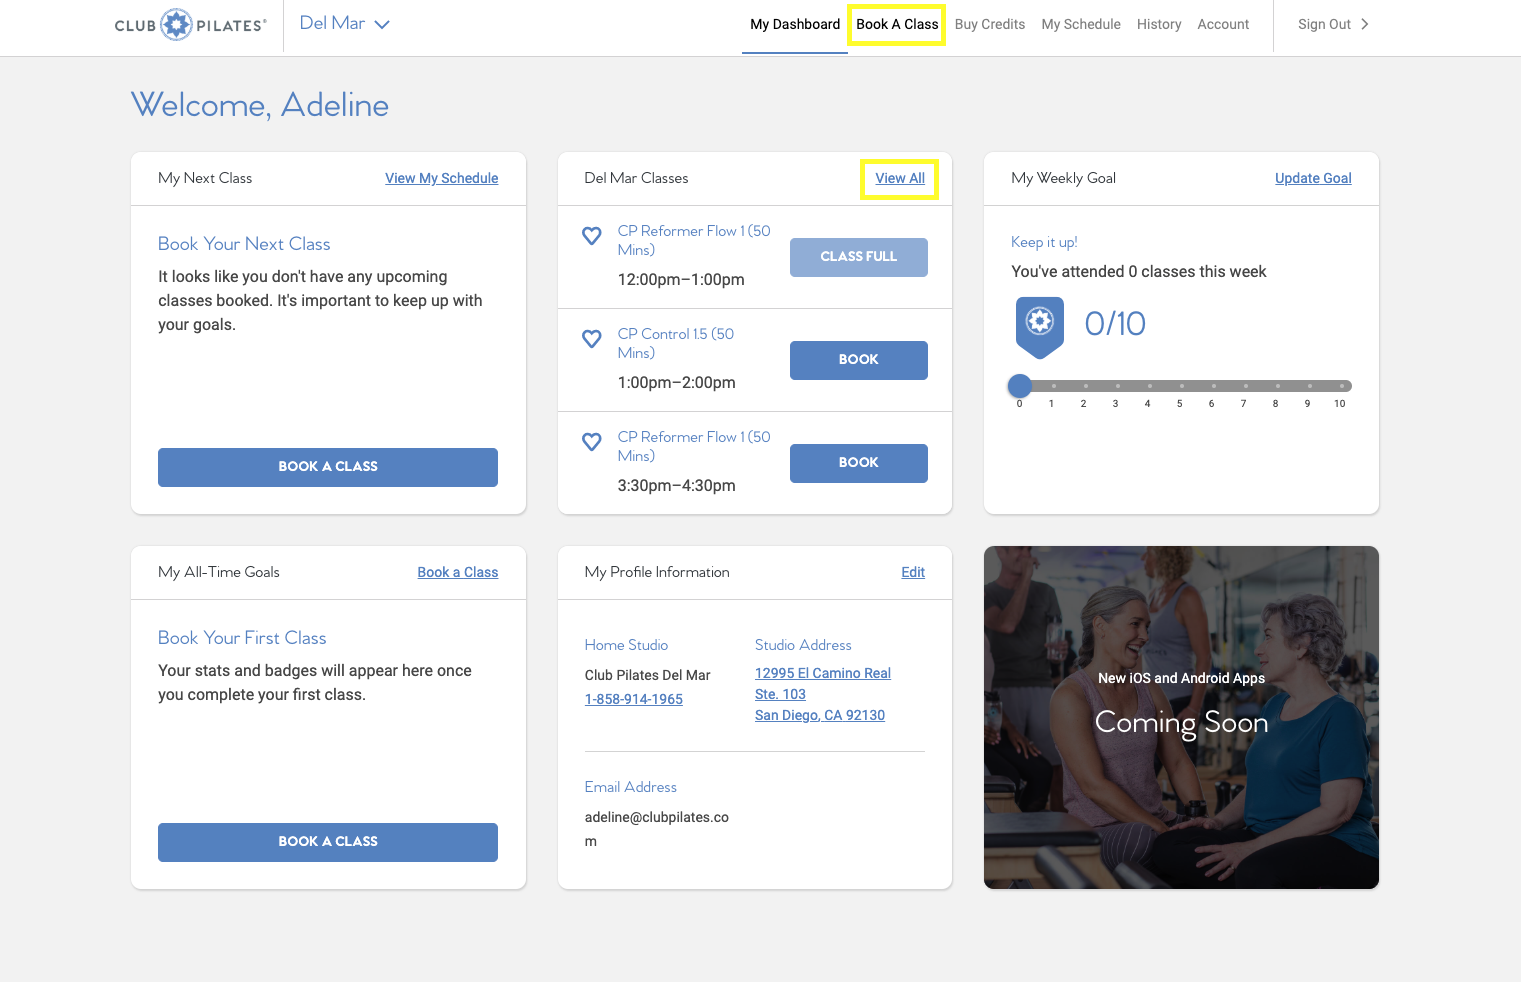Image resolution: width=1521 pixels, height=982 pixels.
Task: Edit your profile information
Action: coord(912,572)
